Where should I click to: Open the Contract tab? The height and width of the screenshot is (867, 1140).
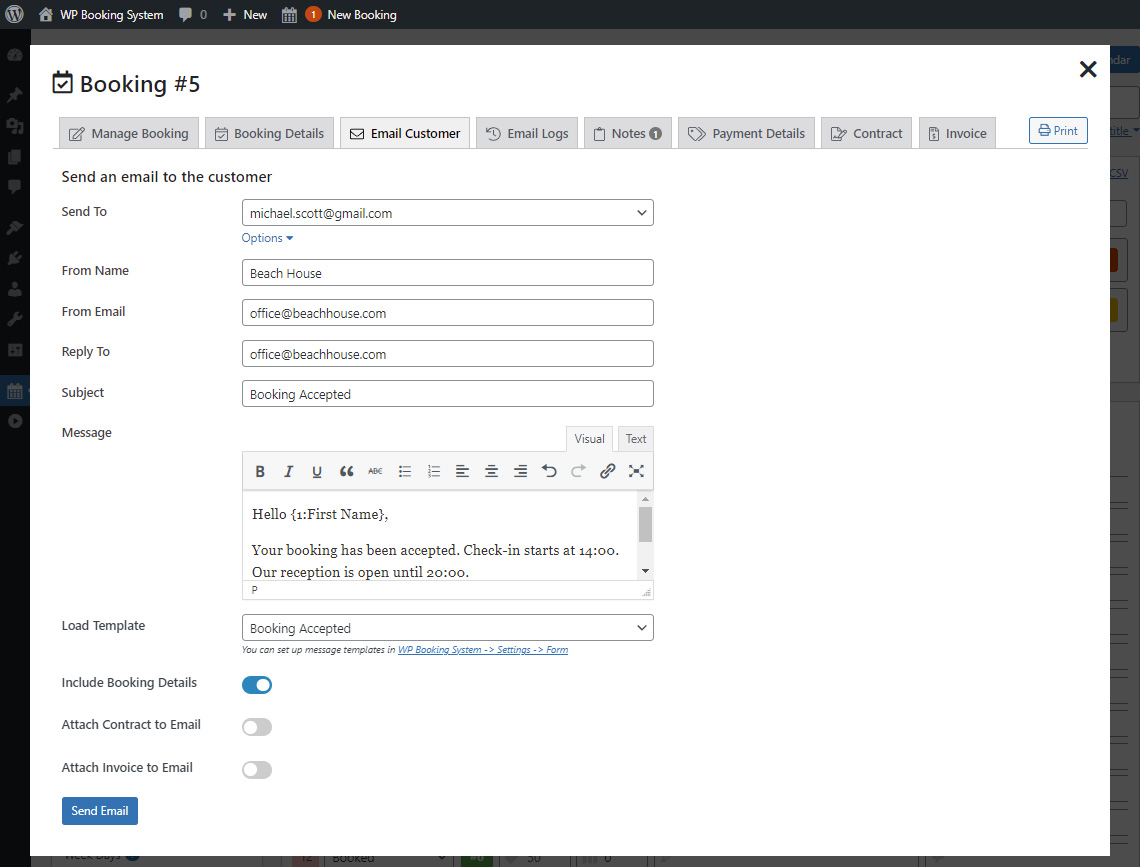click(866, 133)
